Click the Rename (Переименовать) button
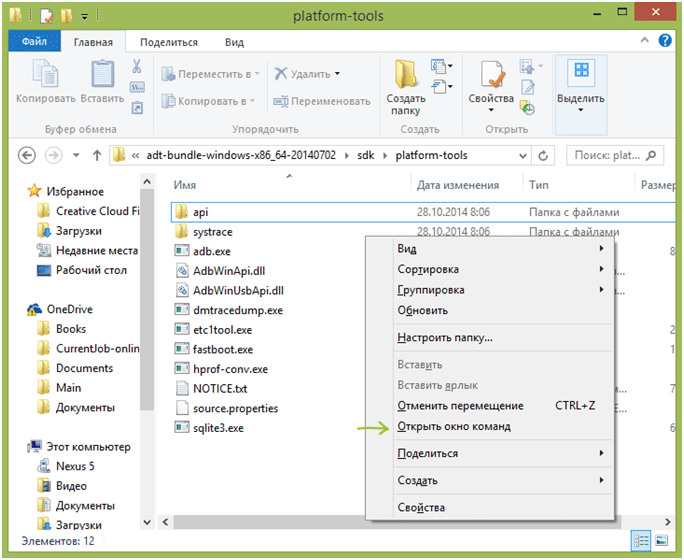This screenshot has height=560, width=684. 320,101
